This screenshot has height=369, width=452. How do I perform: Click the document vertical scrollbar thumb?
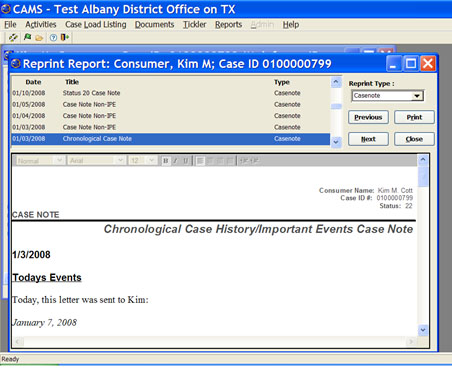423,176
